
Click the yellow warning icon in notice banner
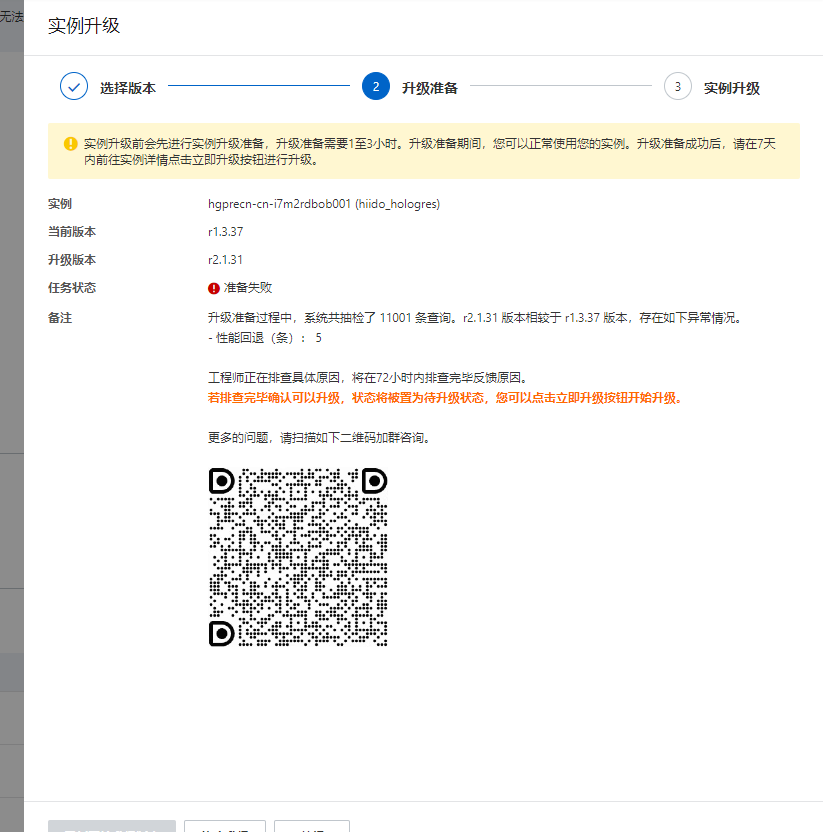pos(71,144)
